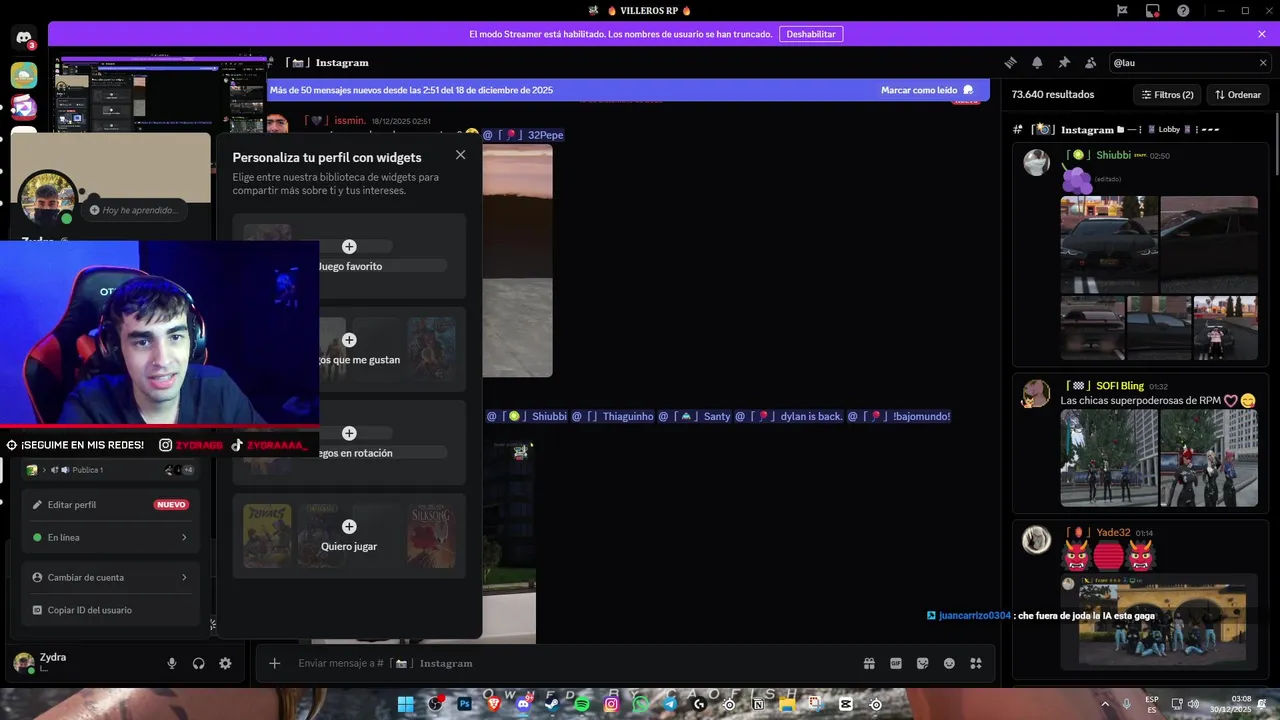
Task: Open the green server icon in sidebar
Action: click(24, 75)
